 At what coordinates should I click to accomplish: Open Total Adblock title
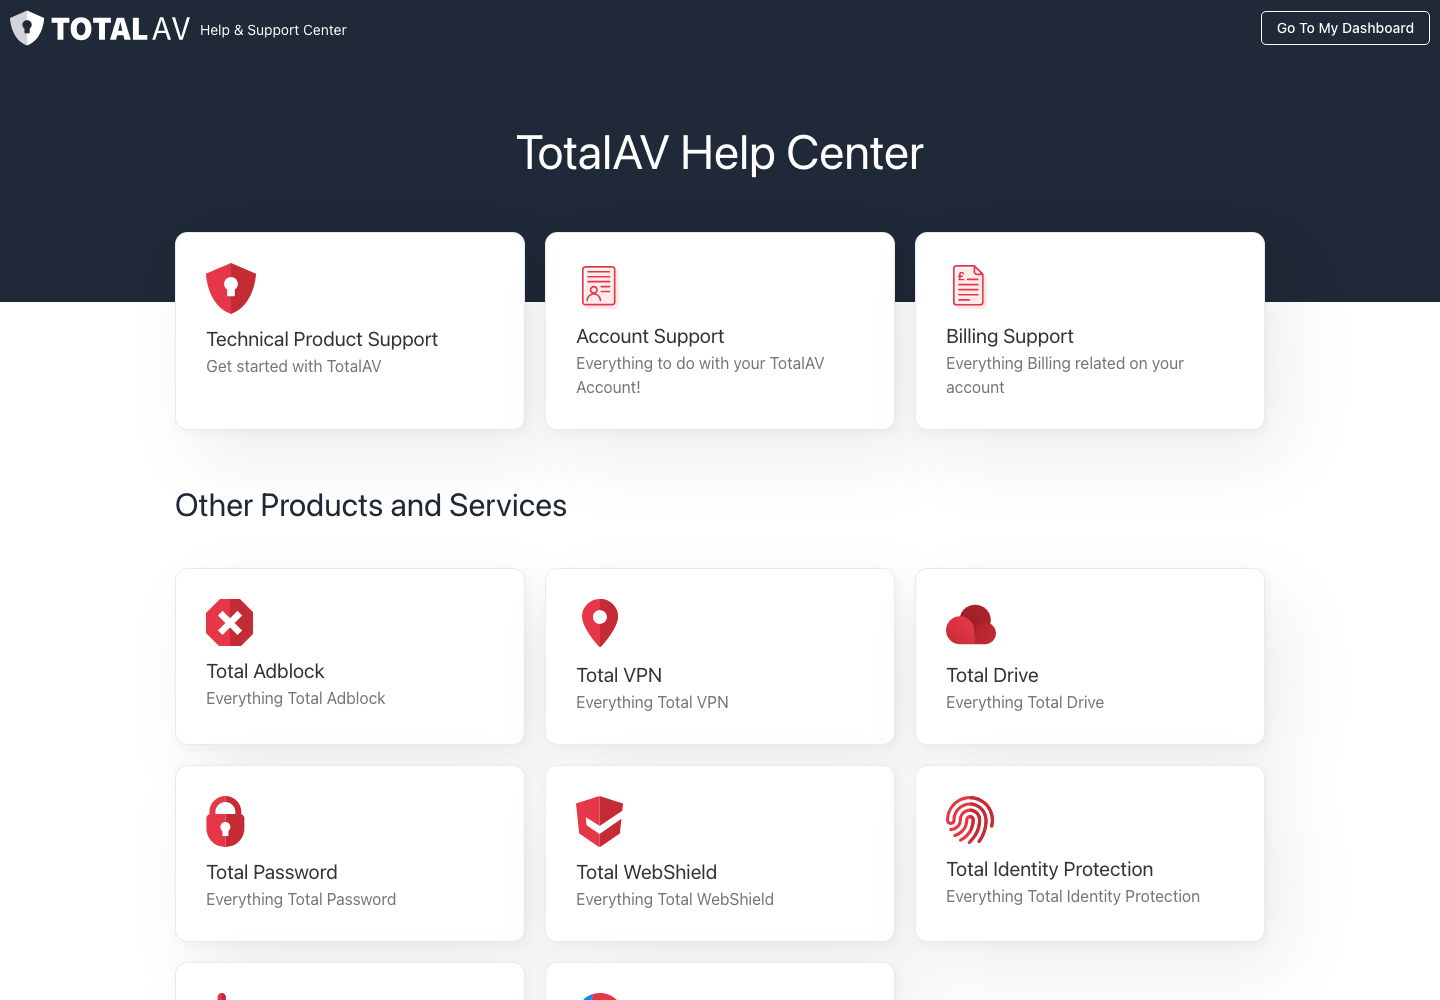(x=265, y=671)
